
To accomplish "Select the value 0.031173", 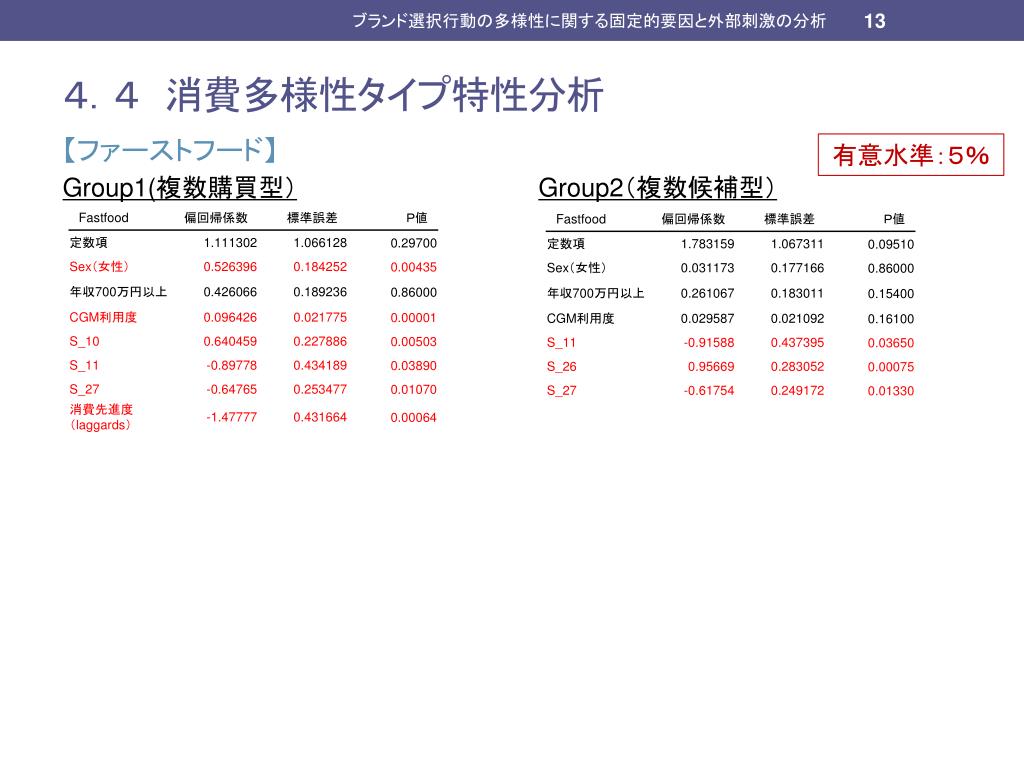I will coord(707,268).
